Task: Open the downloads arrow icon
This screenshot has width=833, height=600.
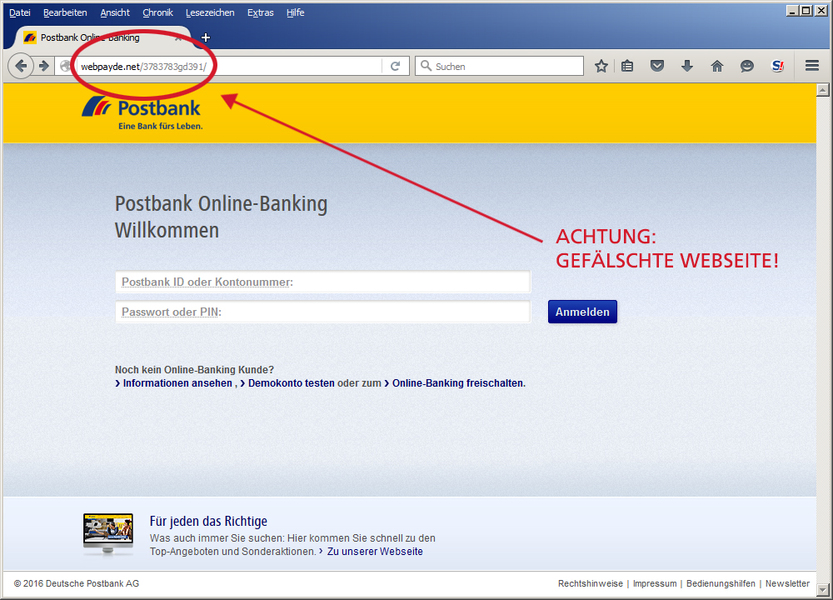Action: point(687,66)
